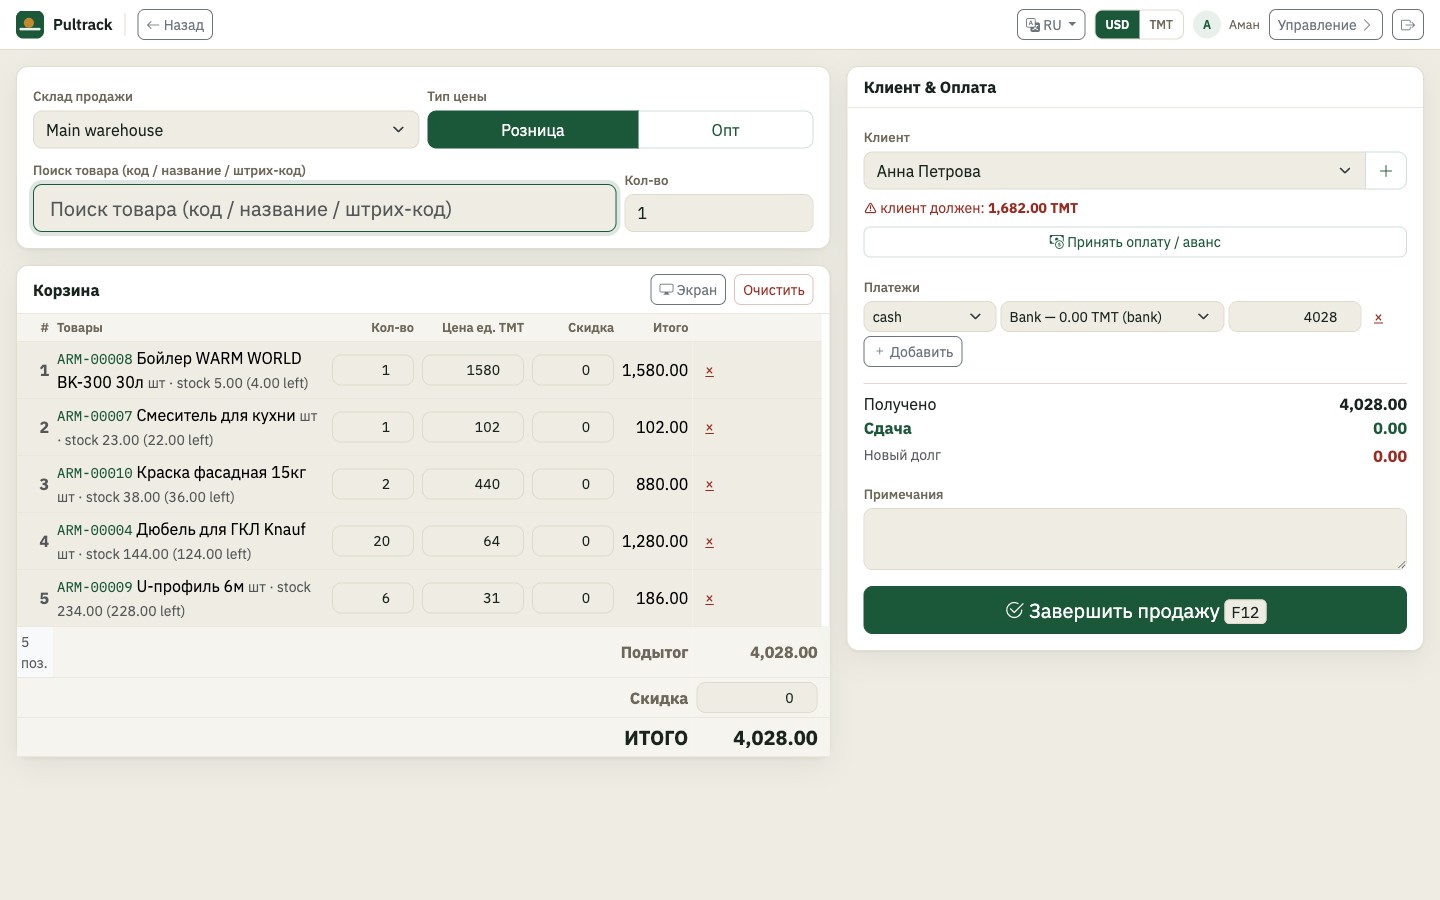The image size is (1440, 900).
Task: Delete the cash payment row
Action: (1378, 318)
